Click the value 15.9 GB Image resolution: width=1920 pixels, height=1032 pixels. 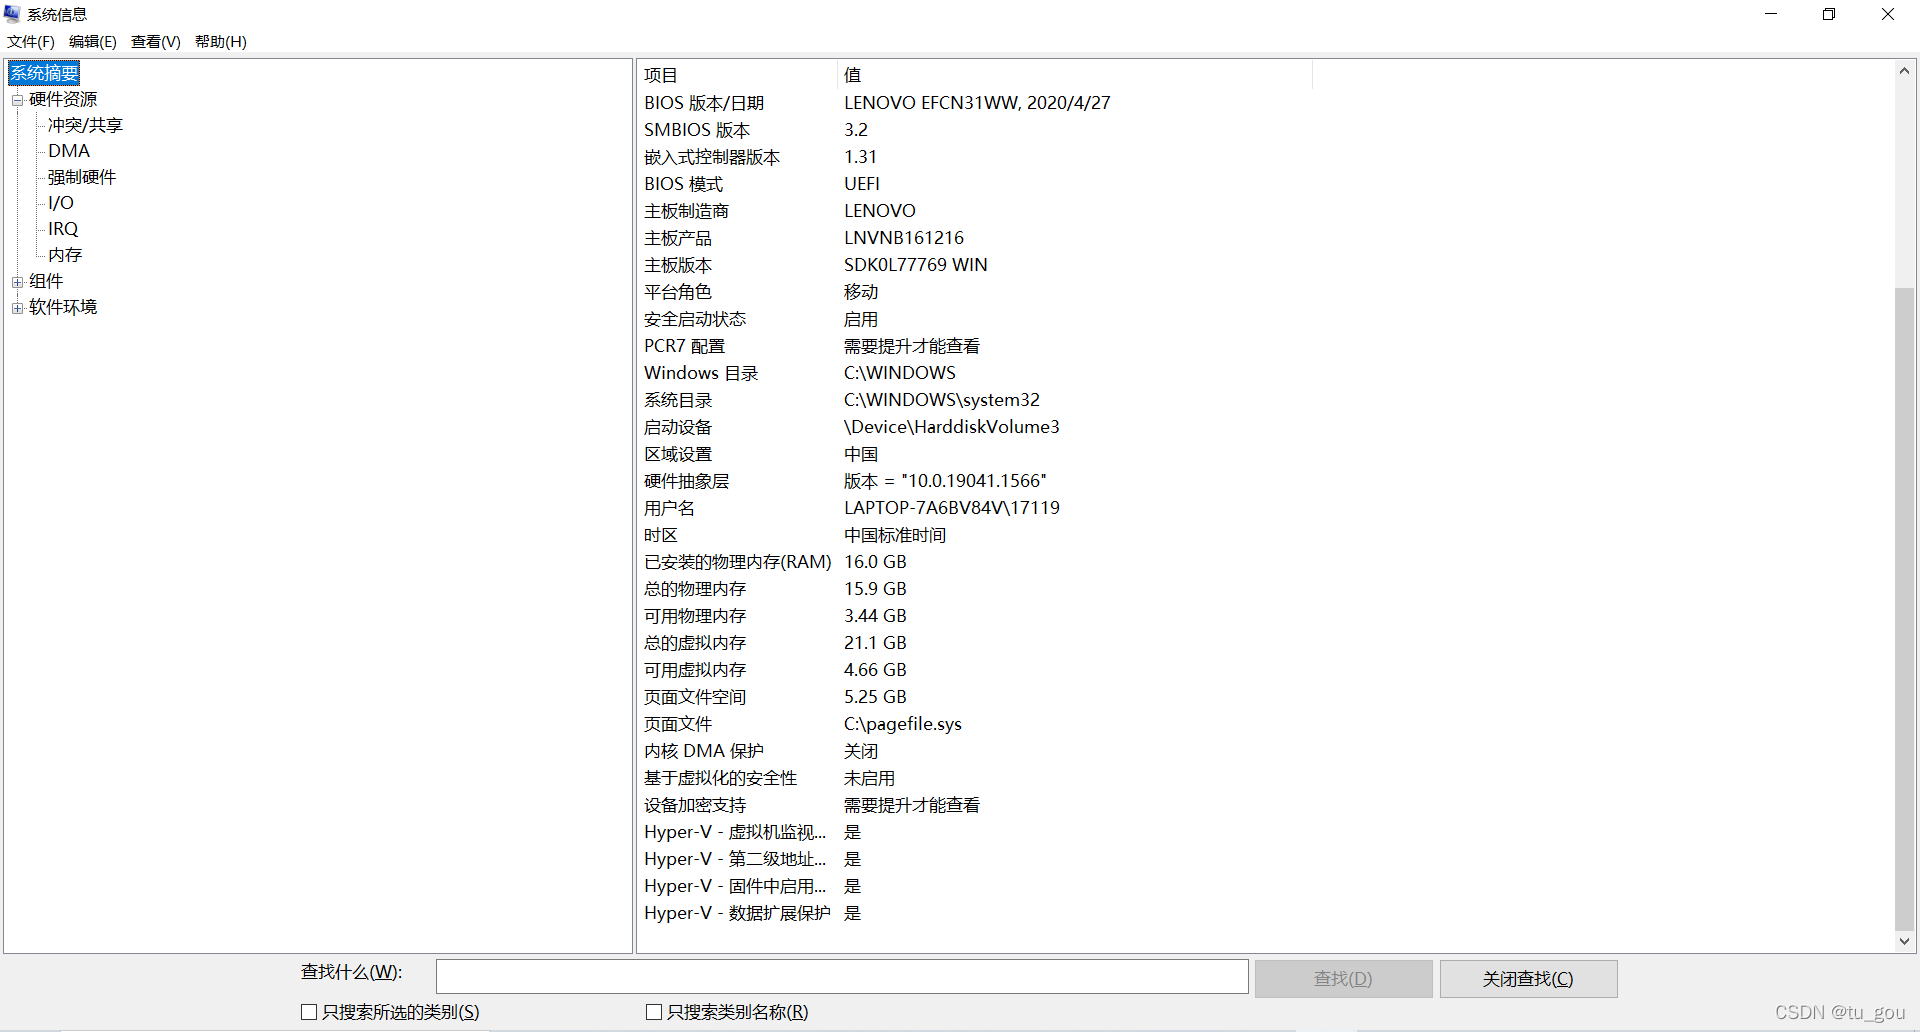tap(875, 589)
